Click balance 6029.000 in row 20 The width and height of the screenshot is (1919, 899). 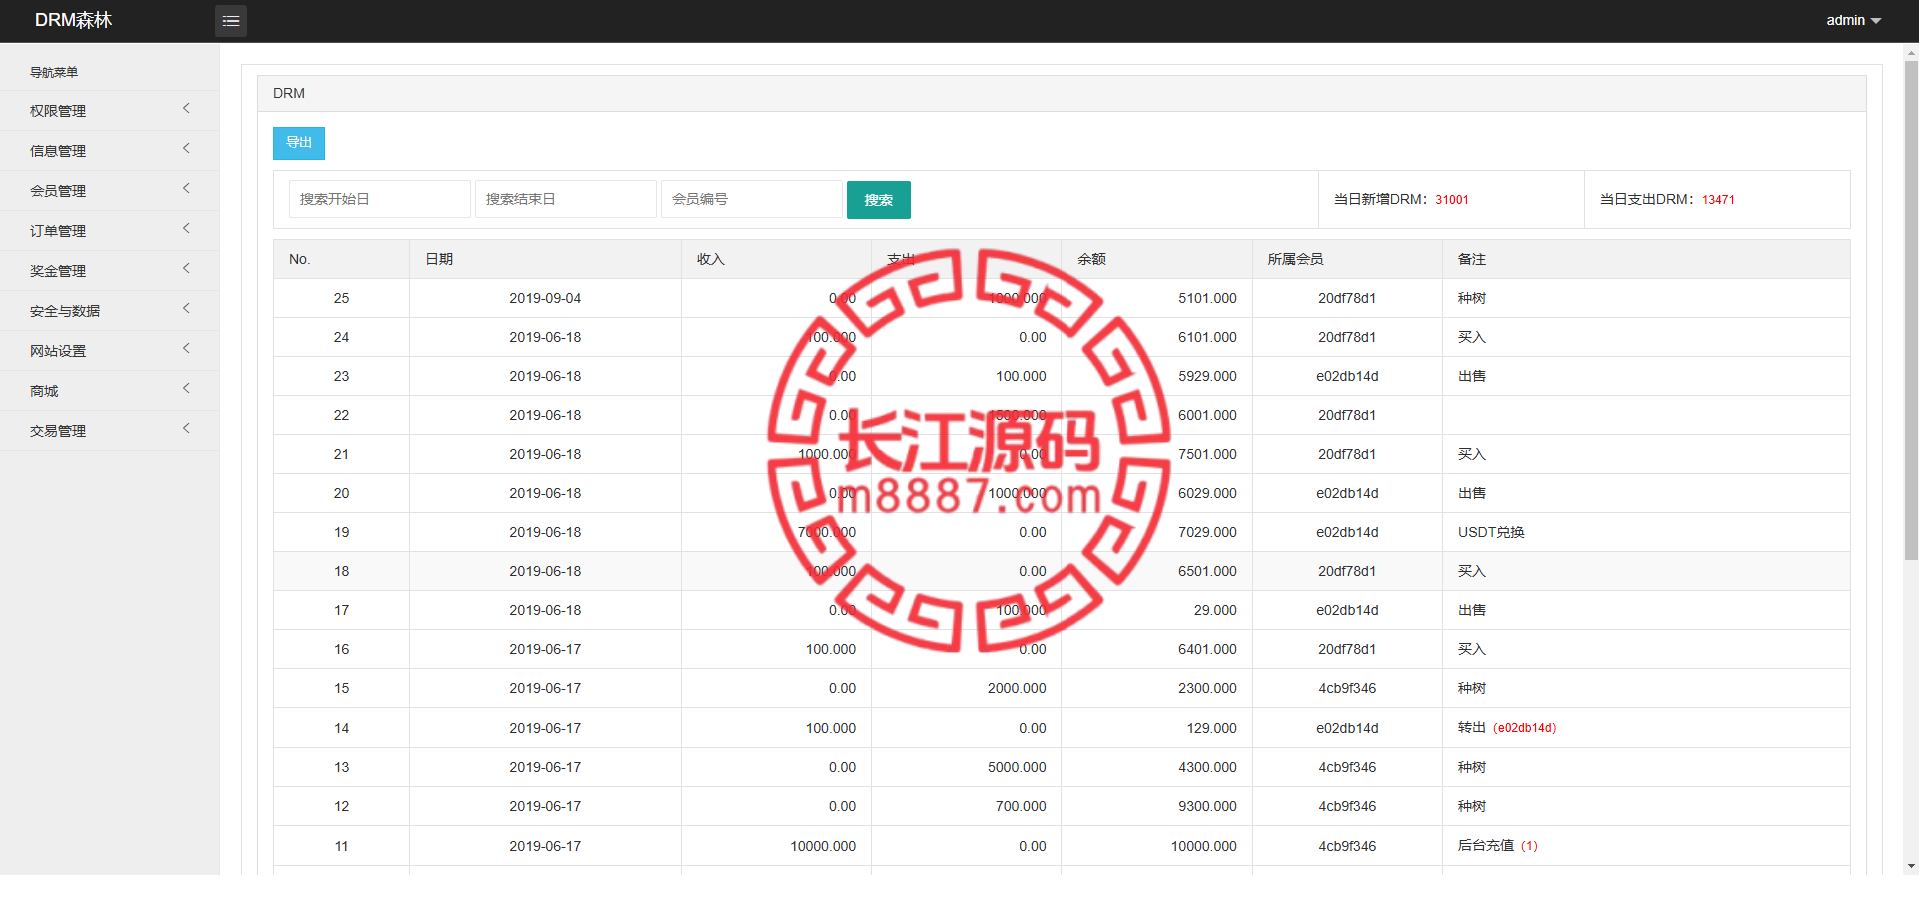[1207, 493]
